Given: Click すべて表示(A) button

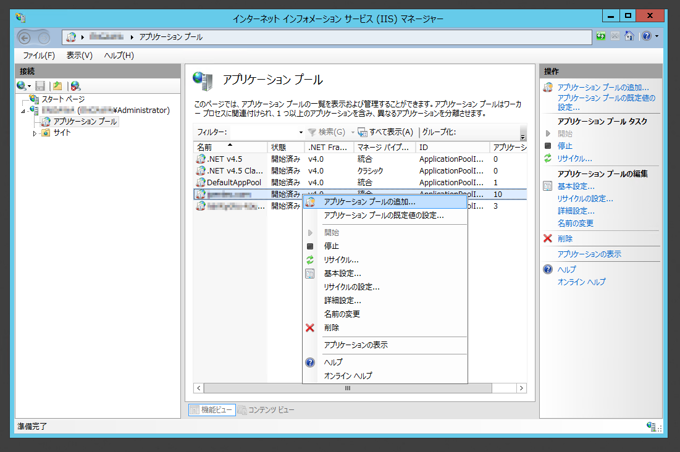Looking at the screenshot, I should pos(386,132).
